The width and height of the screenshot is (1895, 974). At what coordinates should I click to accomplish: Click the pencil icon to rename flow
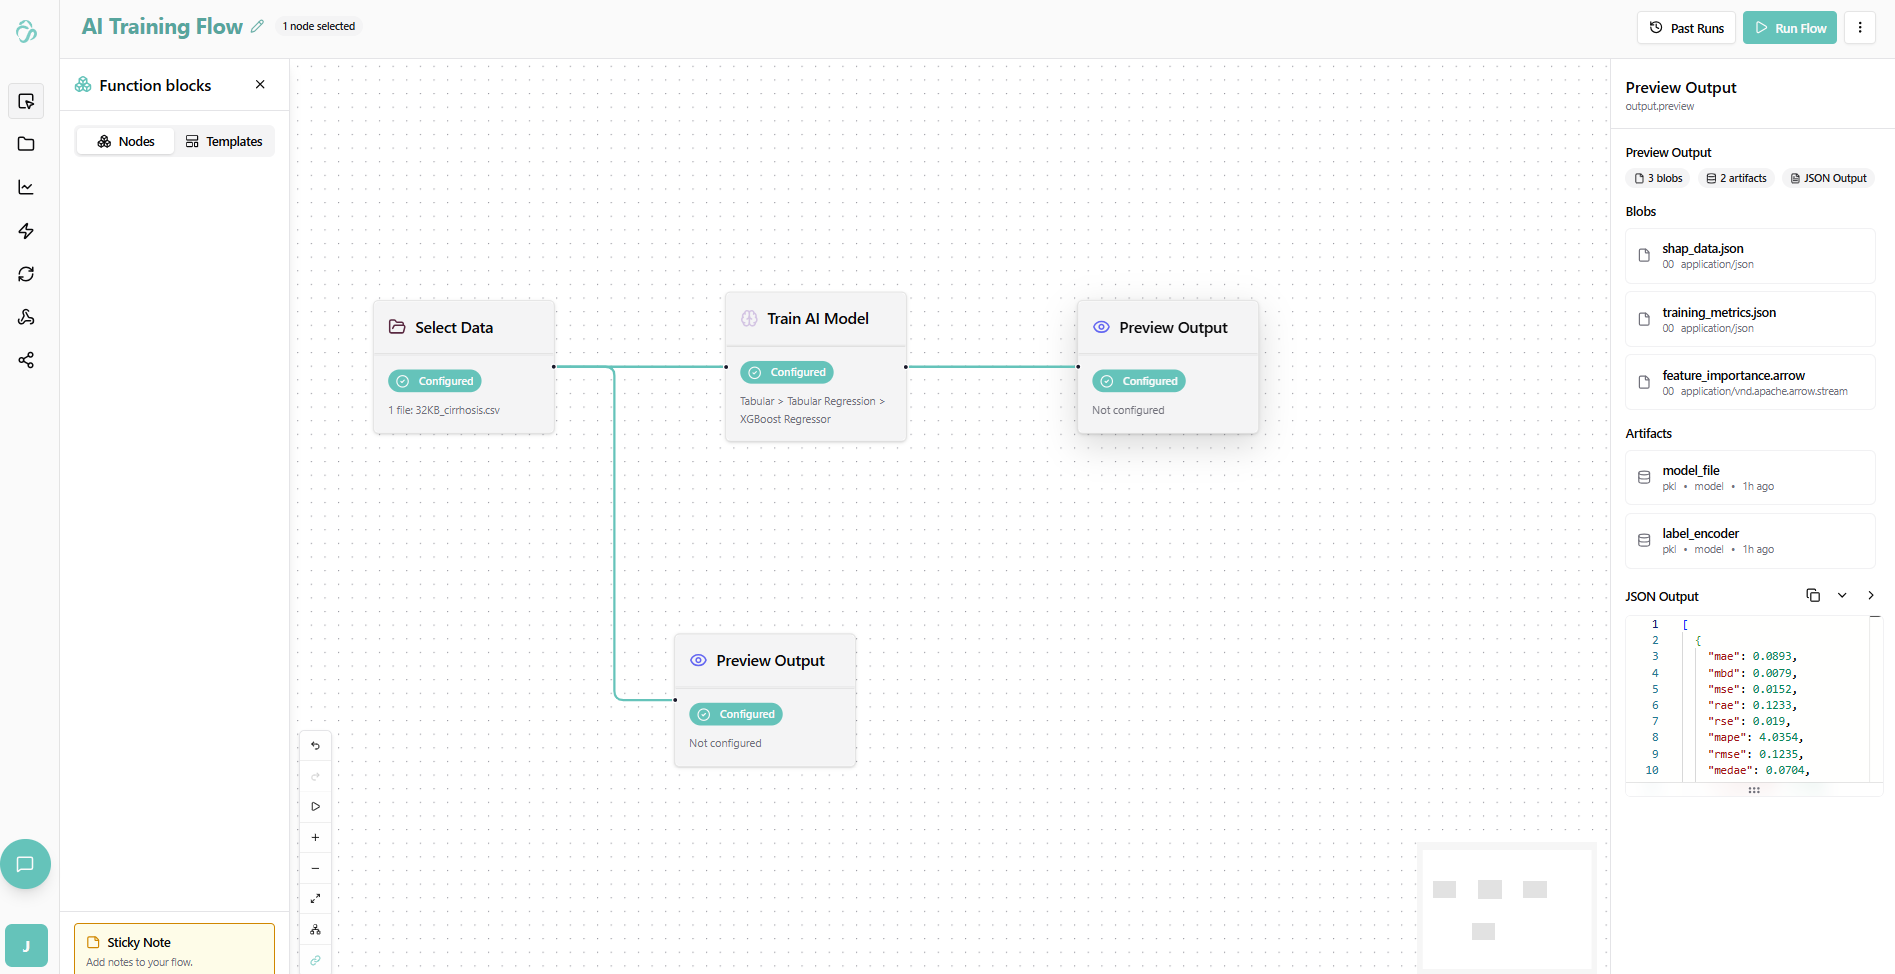point(257,27)
